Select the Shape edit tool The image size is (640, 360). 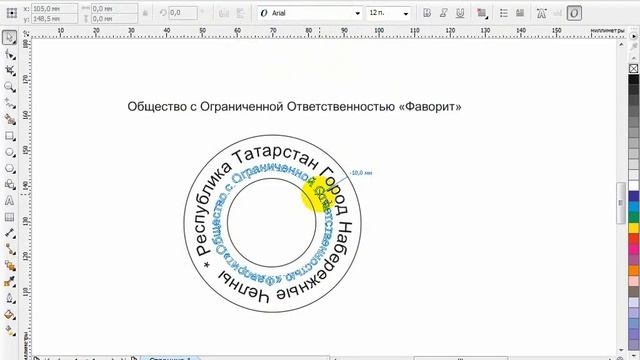click(9, 54)
